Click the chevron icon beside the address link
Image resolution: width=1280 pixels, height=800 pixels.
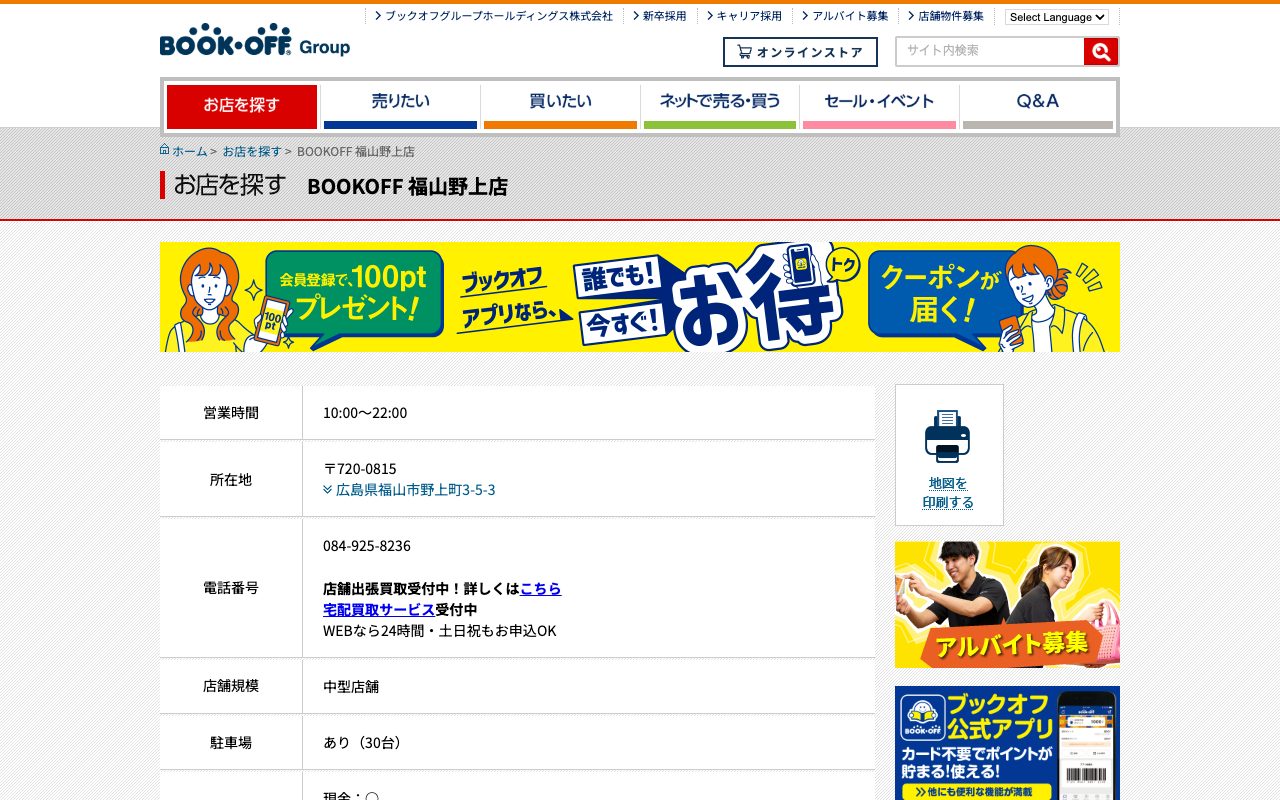[x=328, y=490]
